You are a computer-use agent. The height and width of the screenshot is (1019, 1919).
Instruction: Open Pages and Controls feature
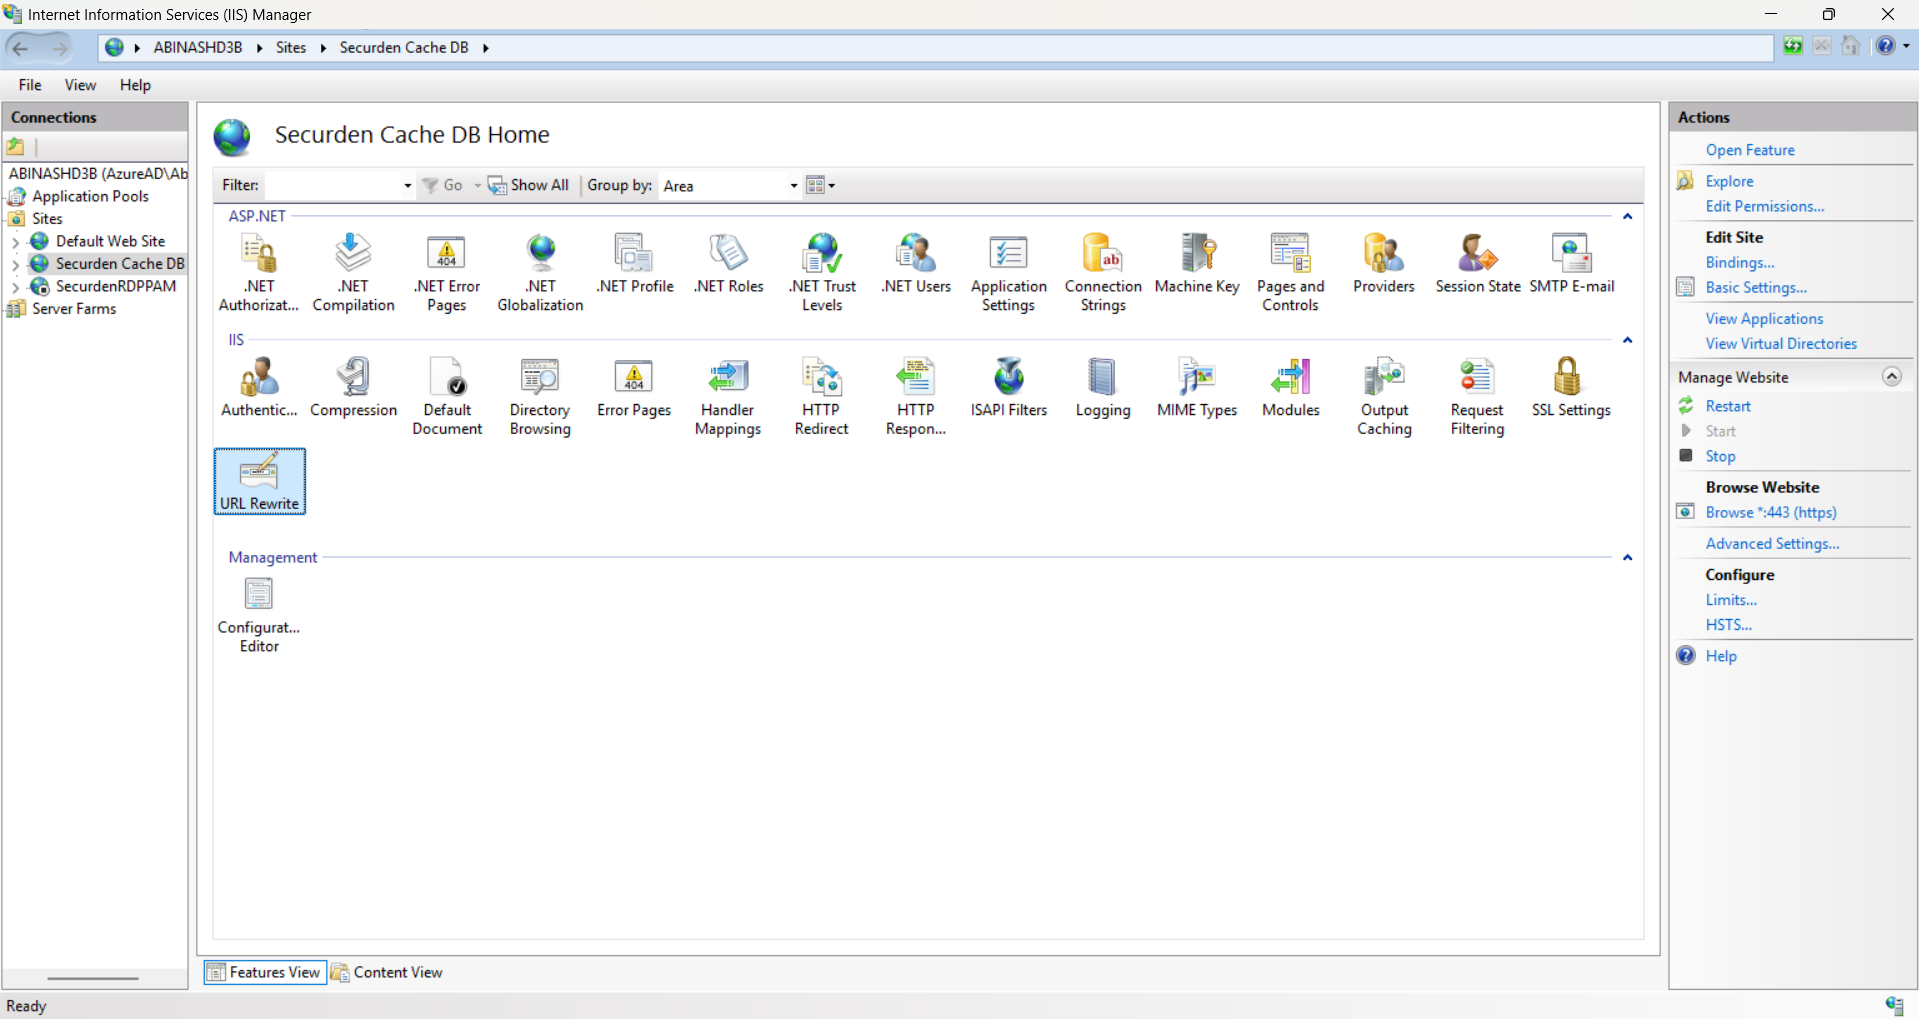pyautogui.click(x=1290, y=272)
